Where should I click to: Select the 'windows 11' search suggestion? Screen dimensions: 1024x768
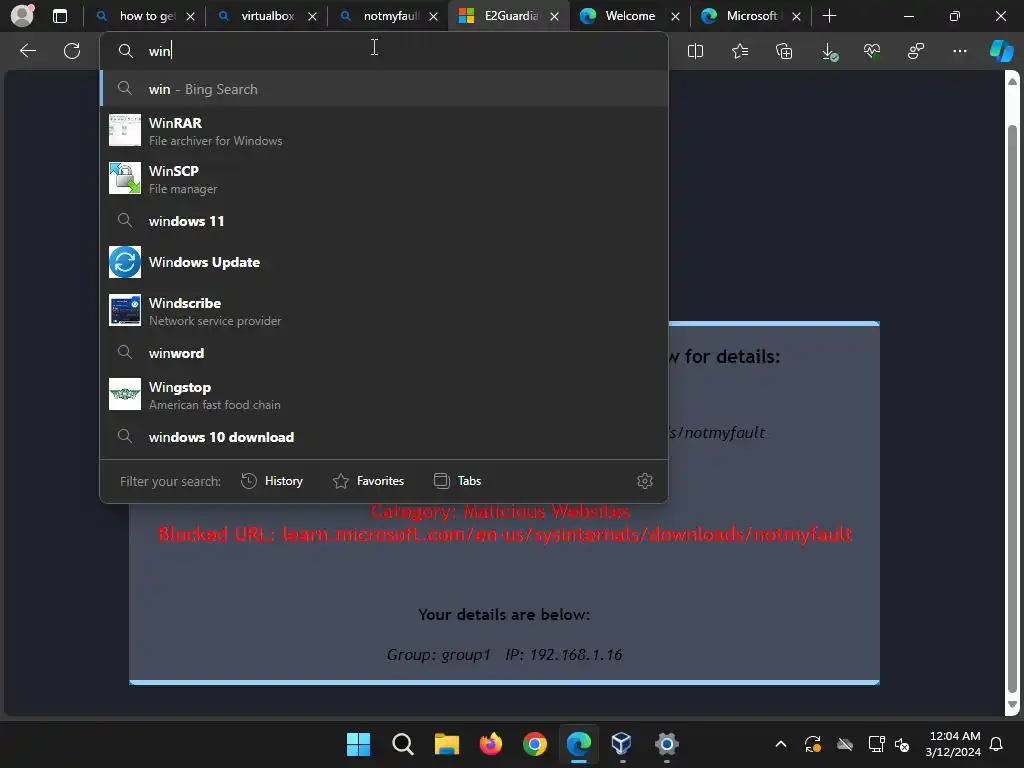(384, 221)
